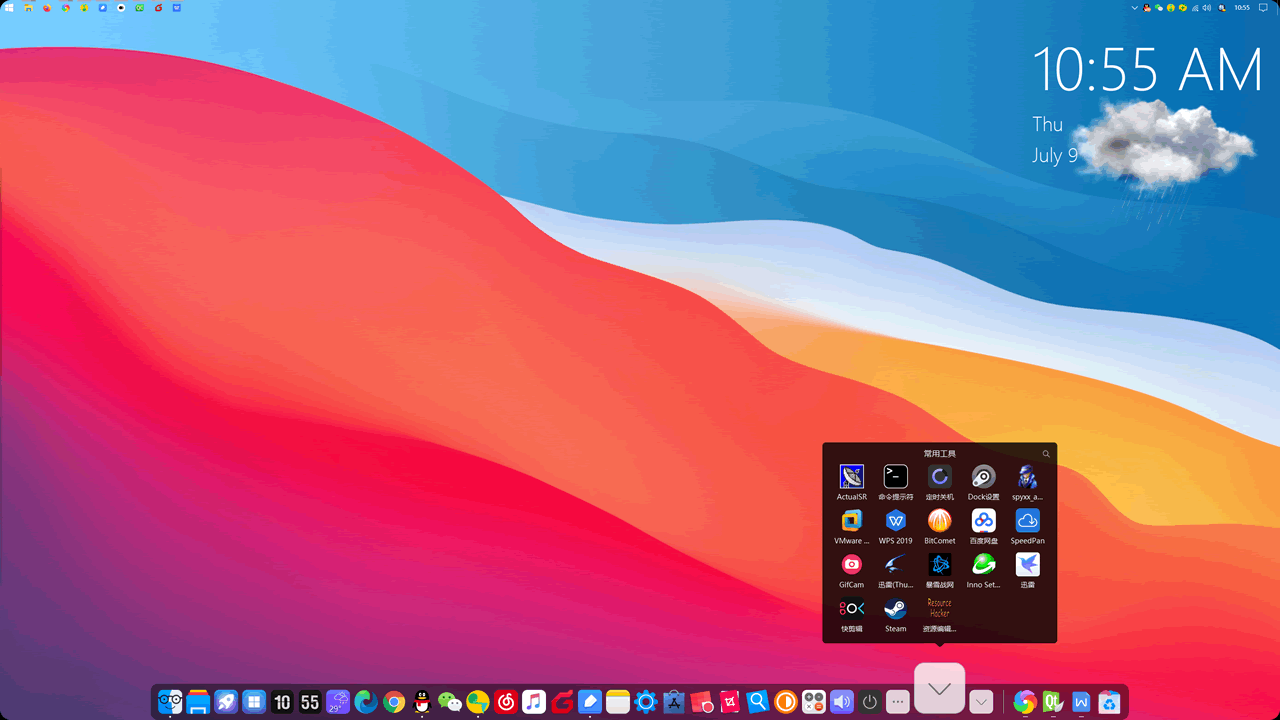
Task: Expand the small chevron folder in dock
Action: (981, 702)
